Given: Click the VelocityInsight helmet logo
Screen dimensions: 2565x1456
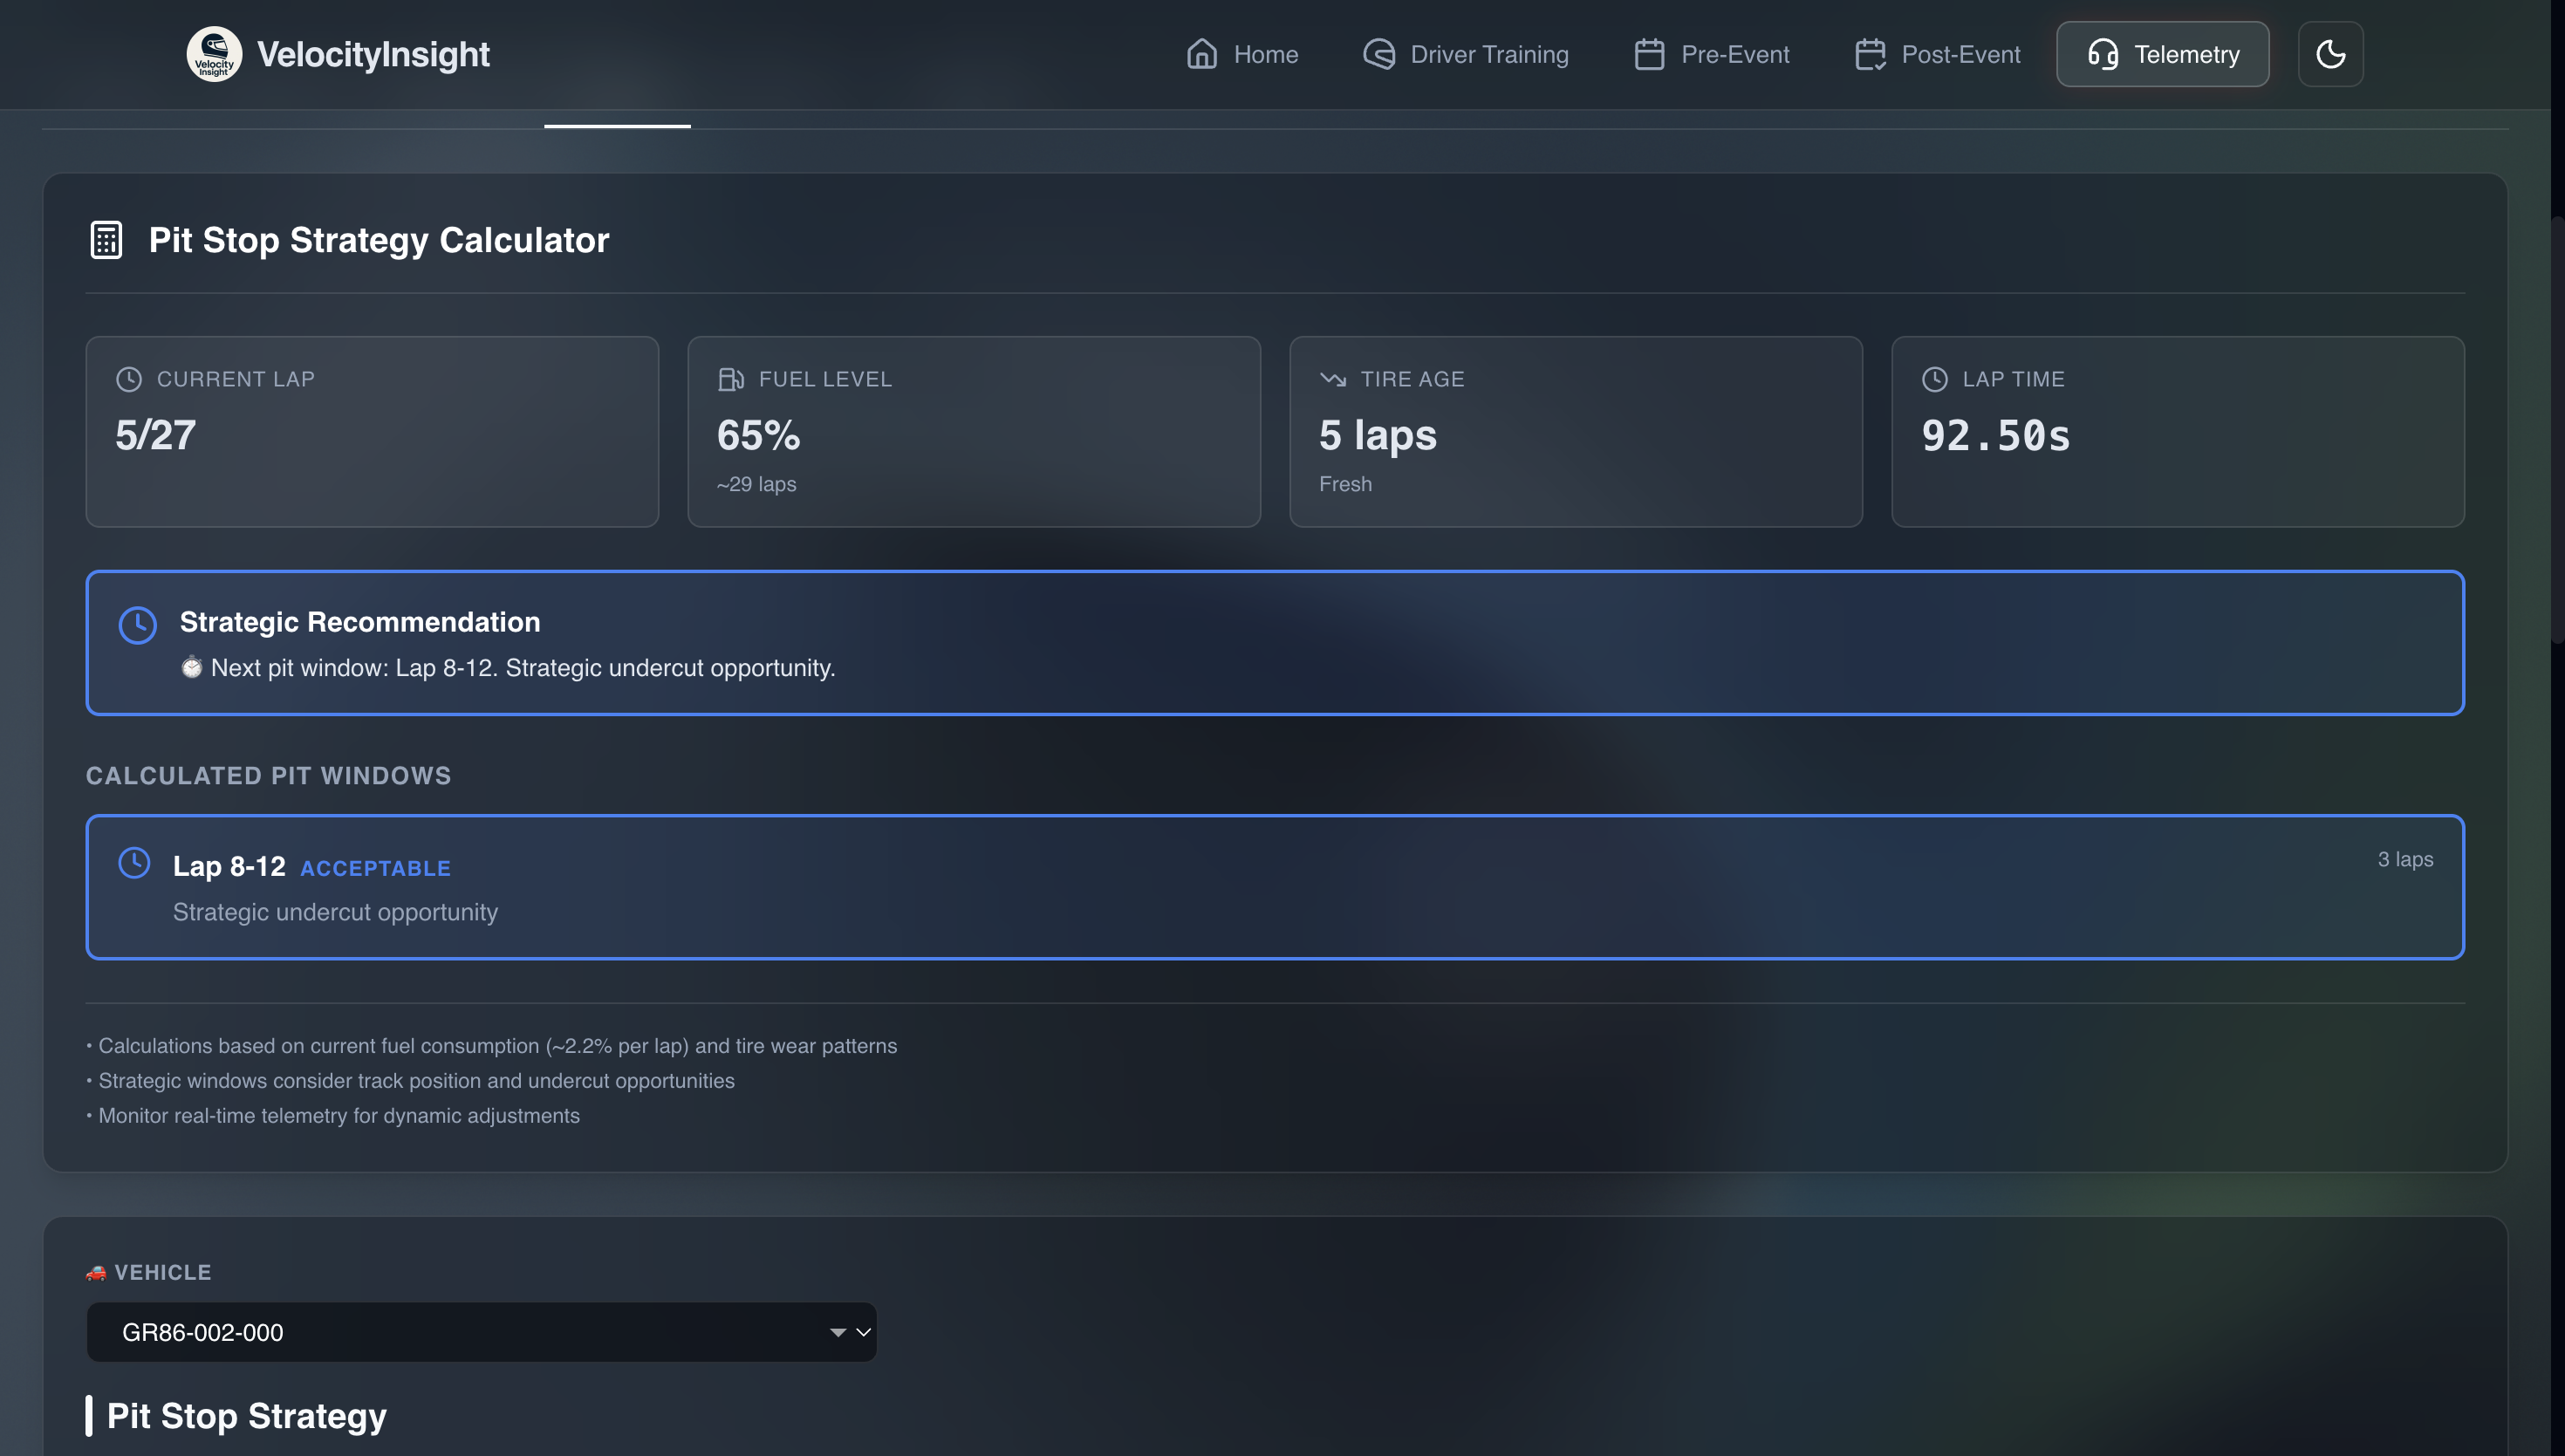Looking at the screenshot, I should click(x=214, y=54).
